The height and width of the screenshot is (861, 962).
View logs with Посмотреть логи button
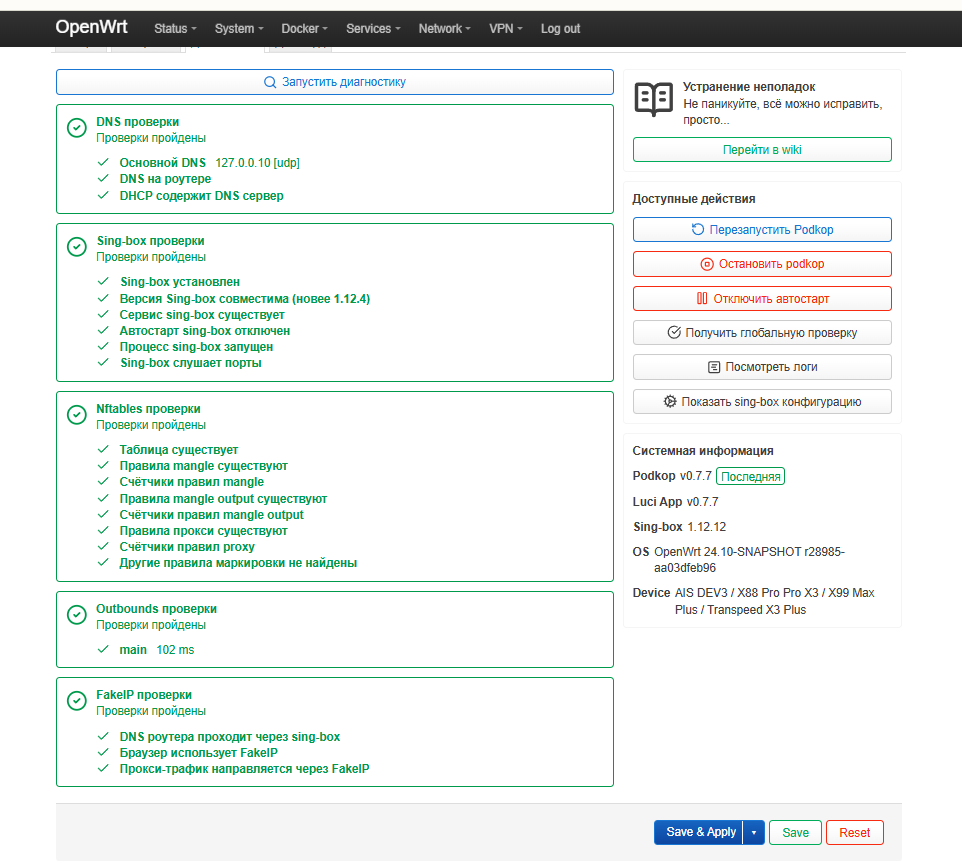pyautogui.click(x=762, y=368)
